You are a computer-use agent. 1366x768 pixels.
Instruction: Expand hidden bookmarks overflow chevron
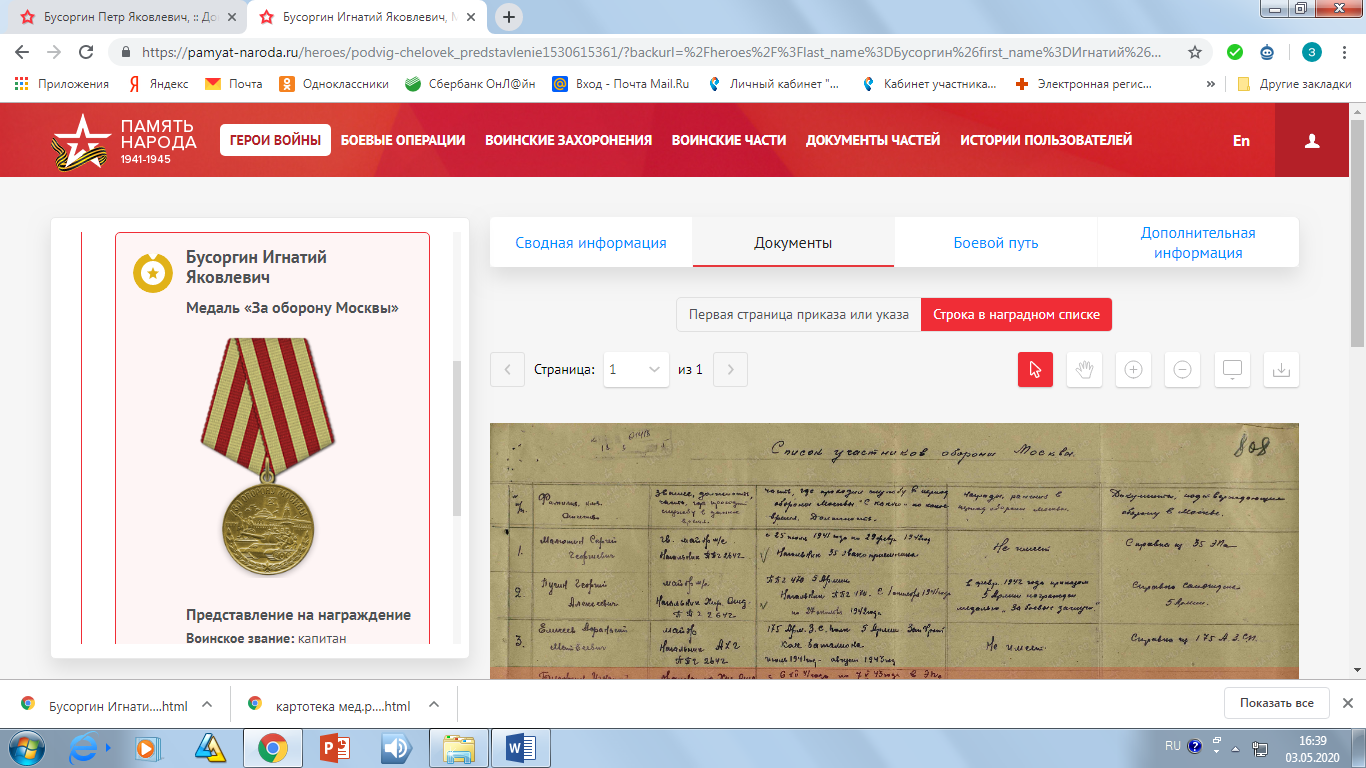(x=1211, y=84)
